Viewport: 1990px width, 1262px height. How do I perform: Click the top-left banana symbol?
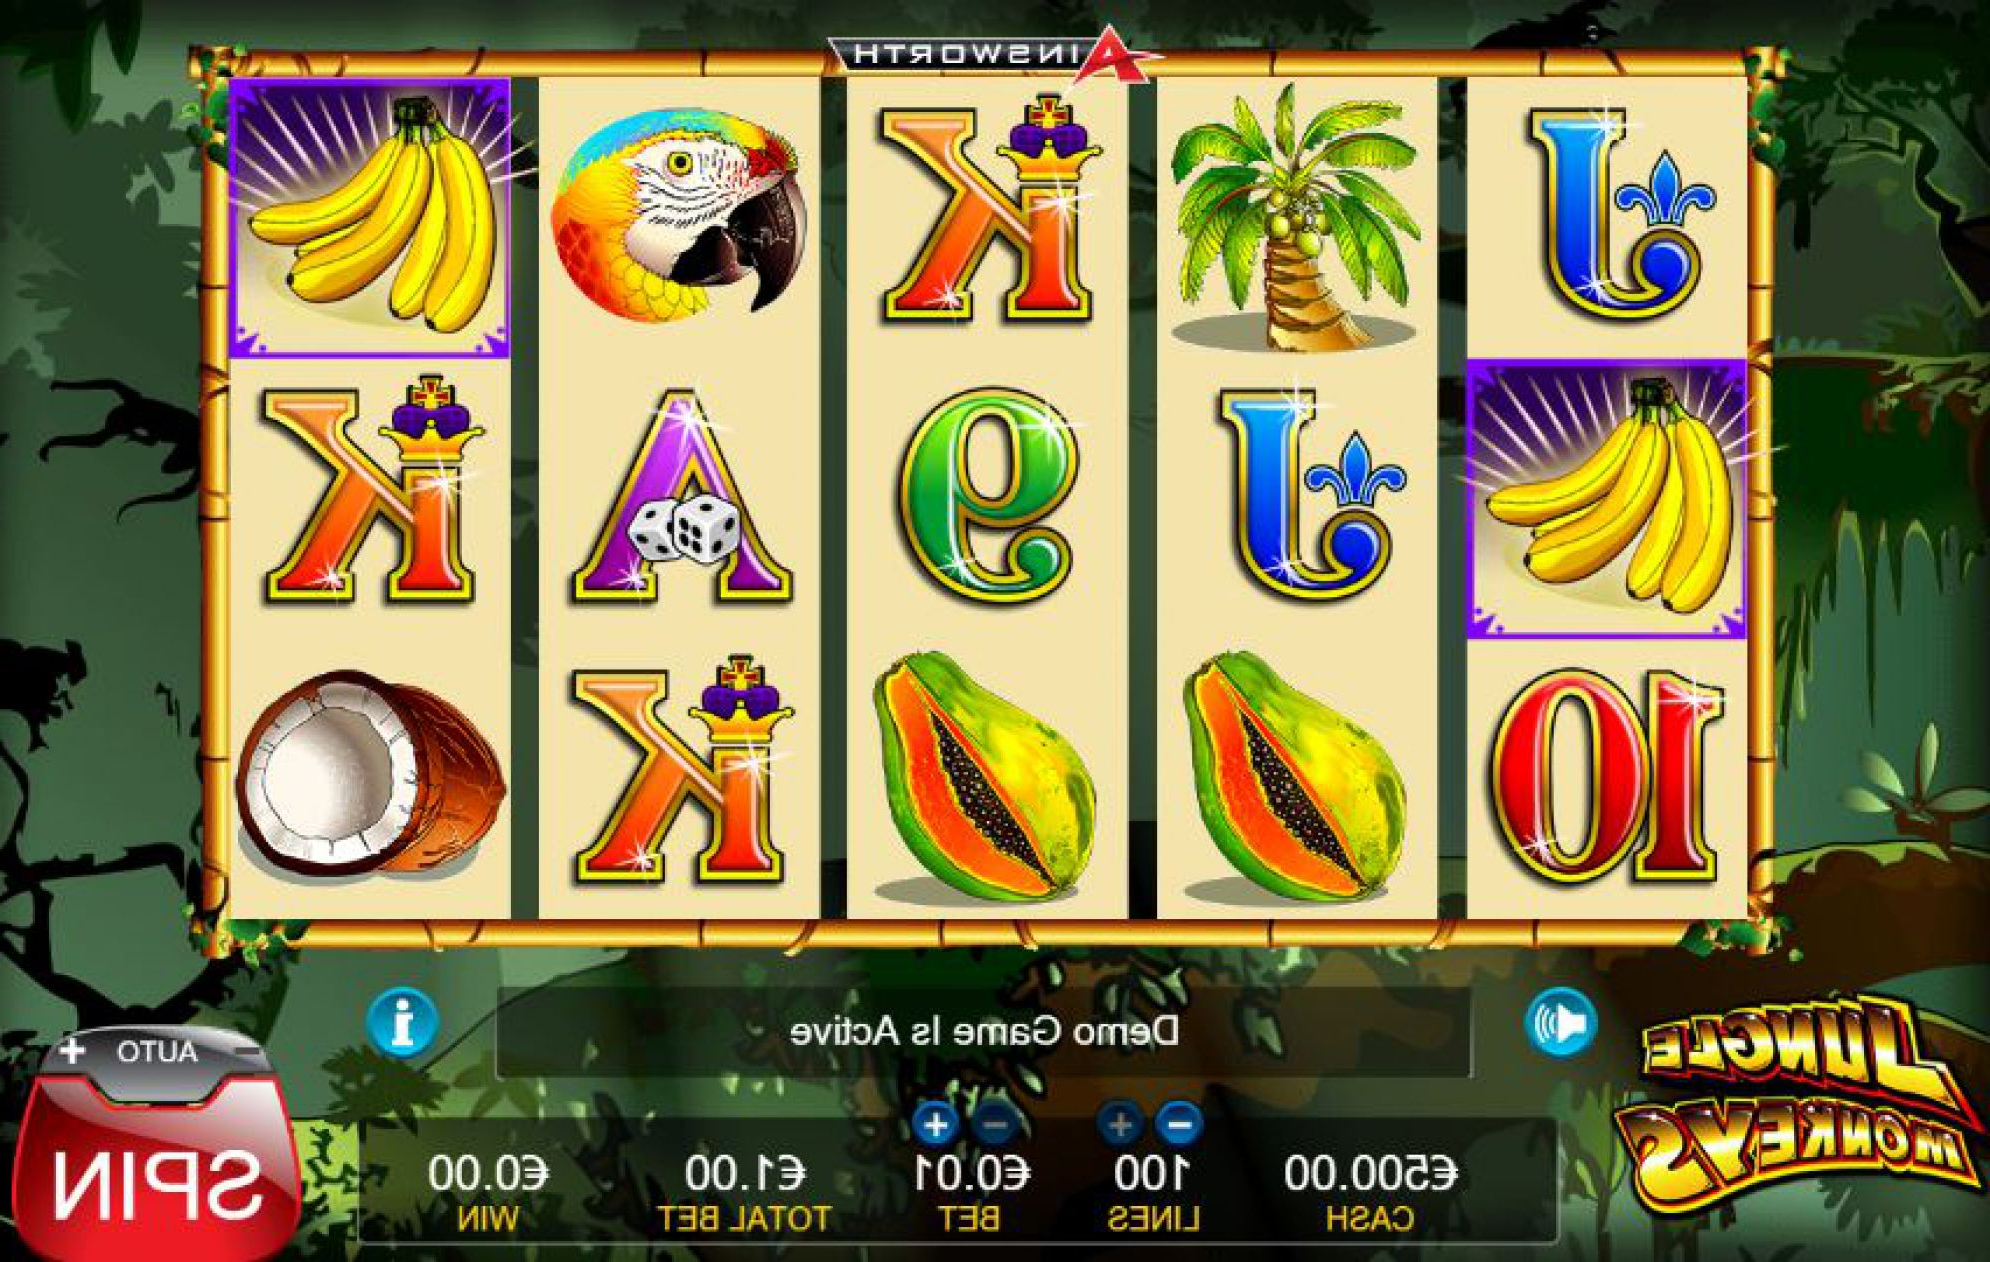370,218
